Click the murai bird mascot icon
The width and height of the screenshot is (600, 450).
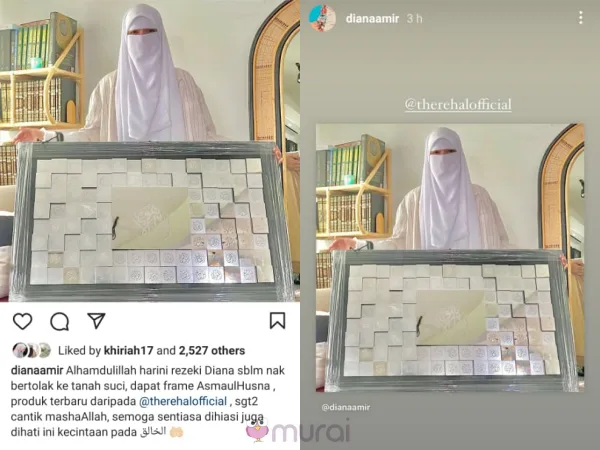pos(258,430)
